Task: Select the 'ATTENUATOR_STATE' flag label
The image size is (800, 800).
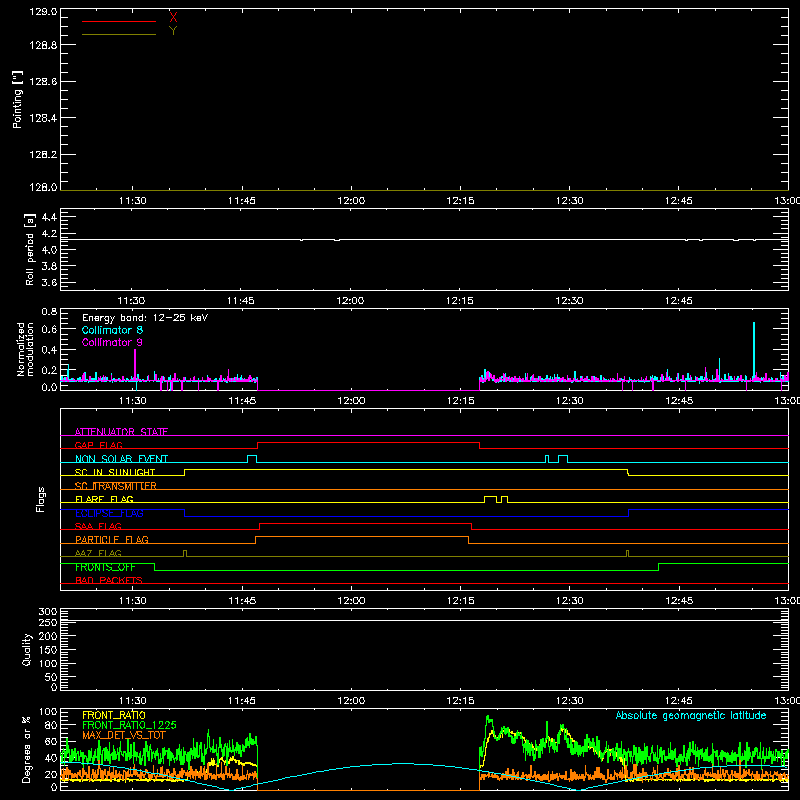Action: click(x=121, y=432)
